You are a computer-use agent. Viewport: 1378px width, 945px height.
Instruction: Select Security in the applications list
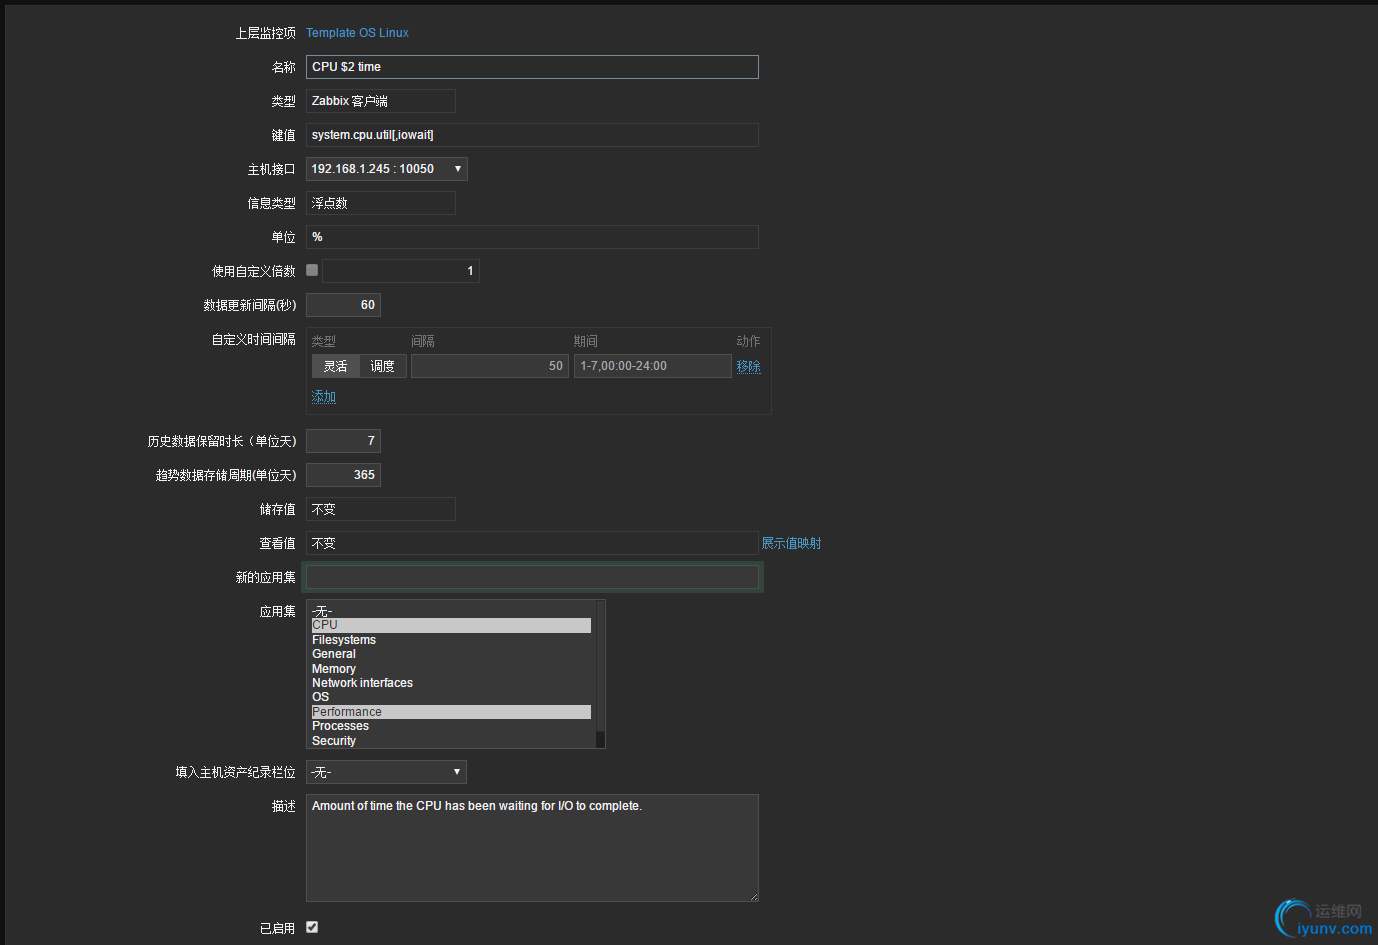point(451,741)
